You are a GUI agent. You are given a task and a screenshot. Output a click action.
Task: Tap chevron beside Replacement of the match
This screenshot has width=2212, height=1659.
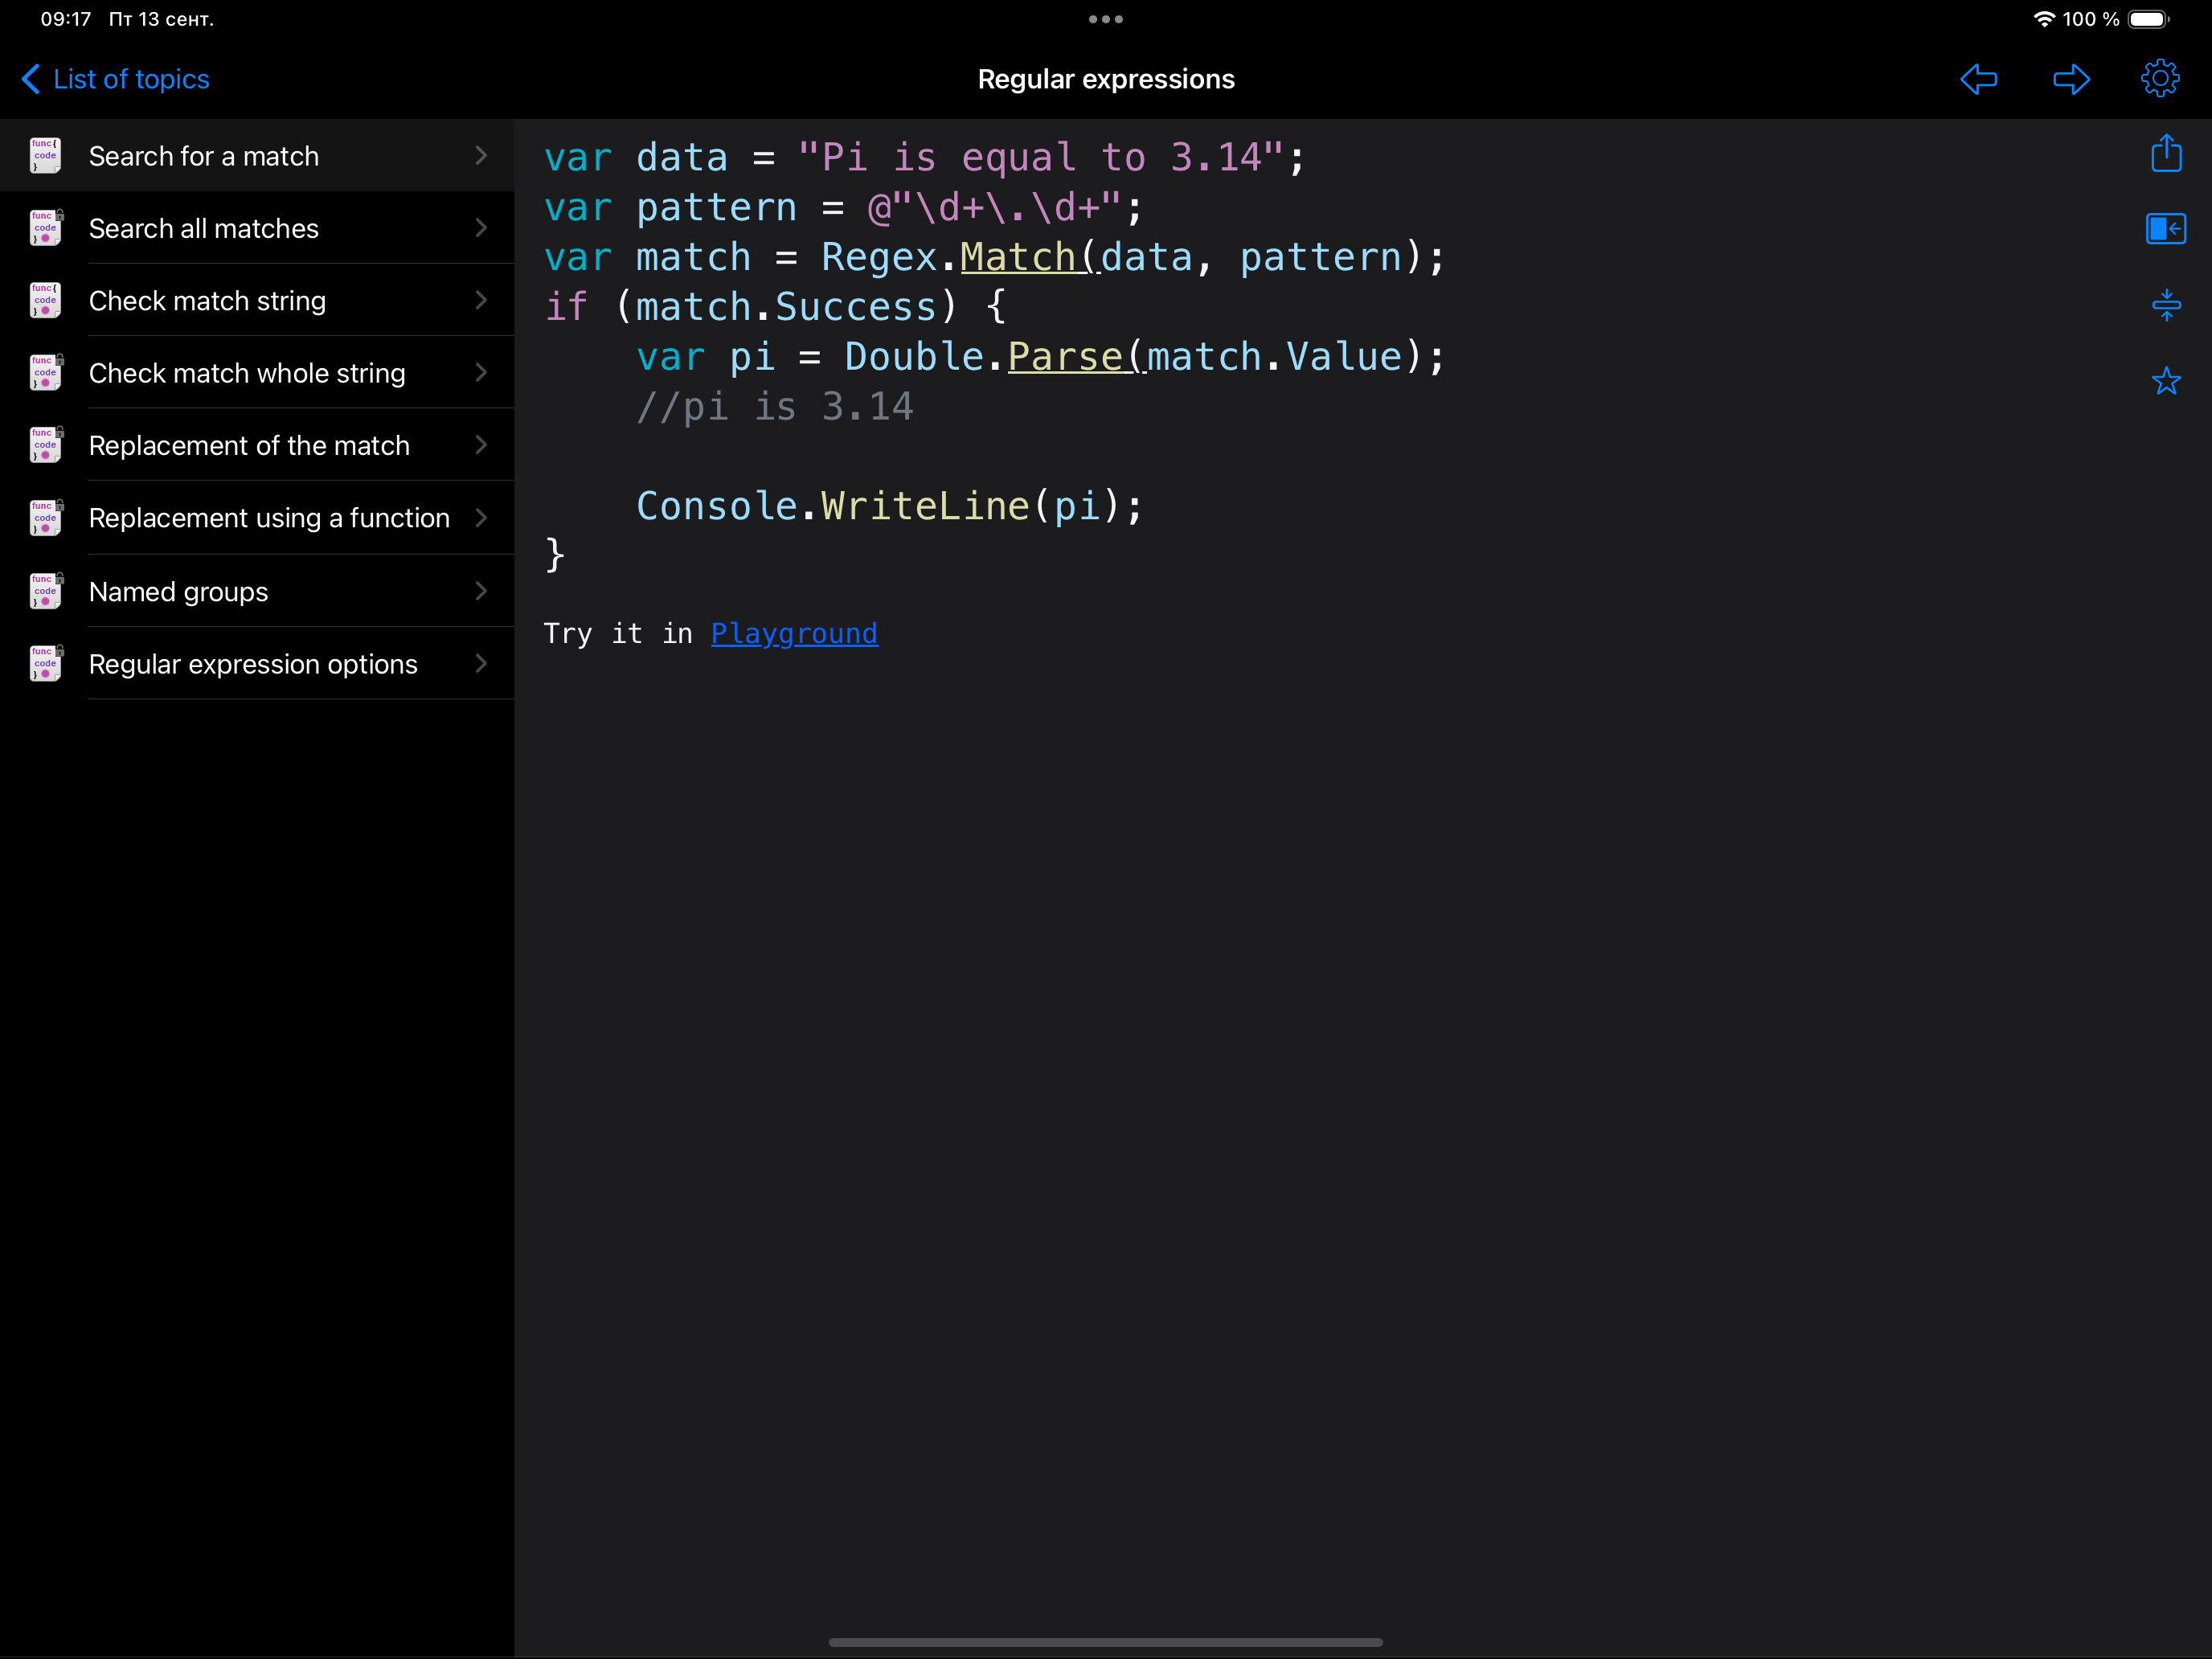coord(481,445)
